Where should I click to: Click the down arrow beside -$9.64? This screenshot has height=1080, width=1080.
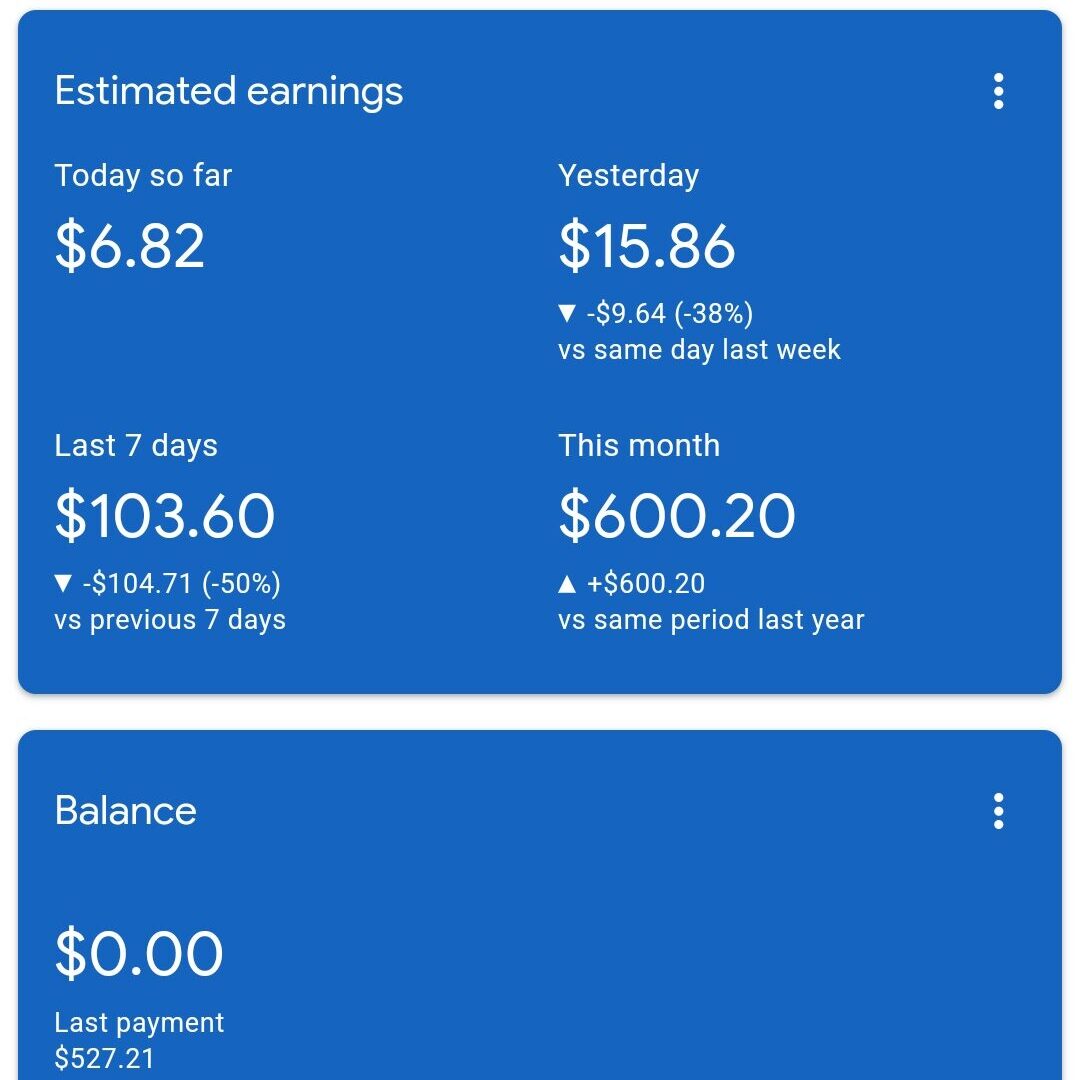(x=567, y=314)
